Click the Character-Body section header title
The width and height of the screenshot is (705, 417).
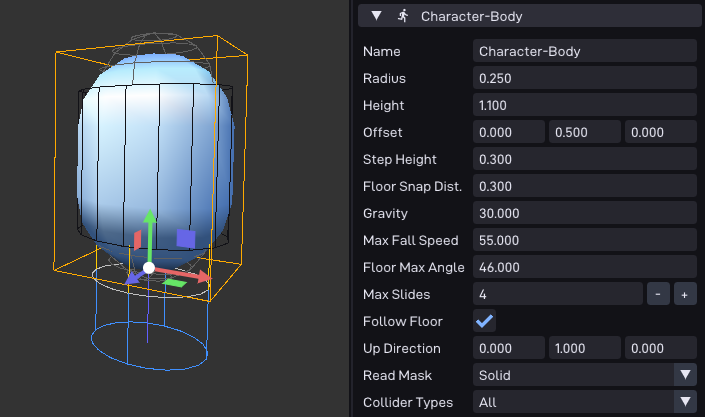(x=471, y=17)
